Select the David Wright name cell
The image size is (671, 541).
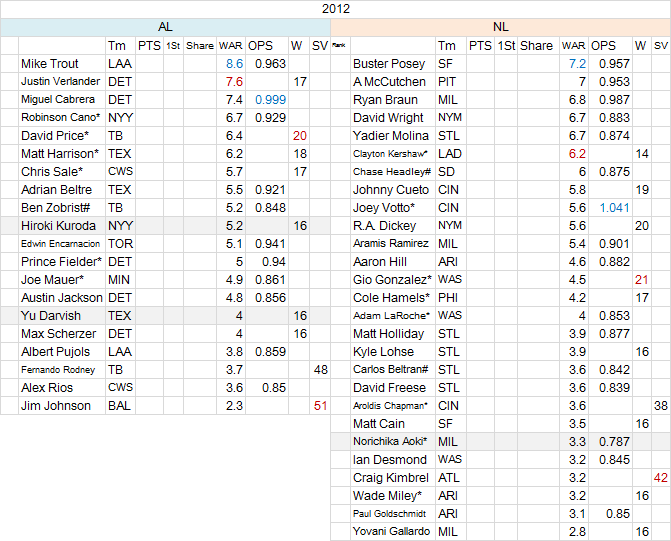coord(393,118)
